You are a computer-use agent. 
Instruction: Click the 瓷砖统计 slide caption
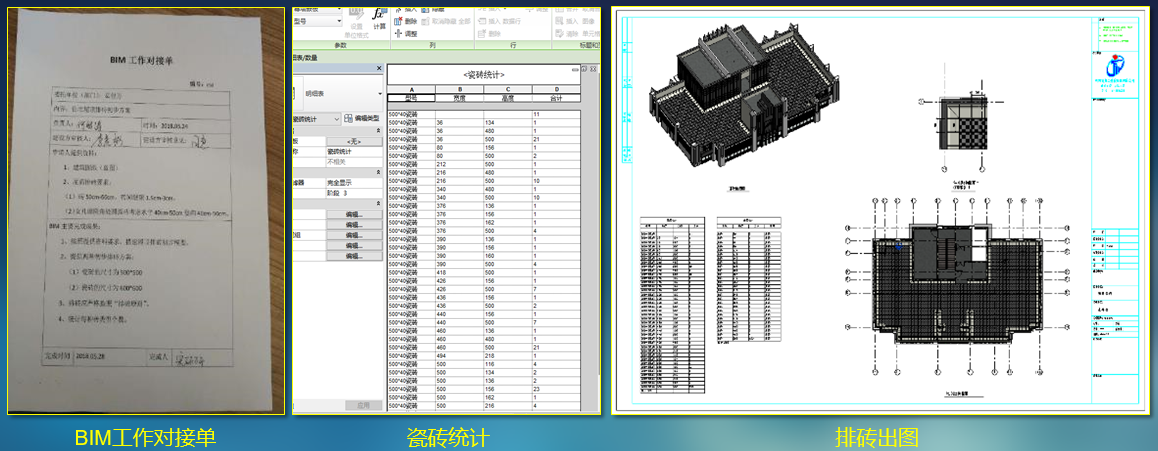[448, 437]
